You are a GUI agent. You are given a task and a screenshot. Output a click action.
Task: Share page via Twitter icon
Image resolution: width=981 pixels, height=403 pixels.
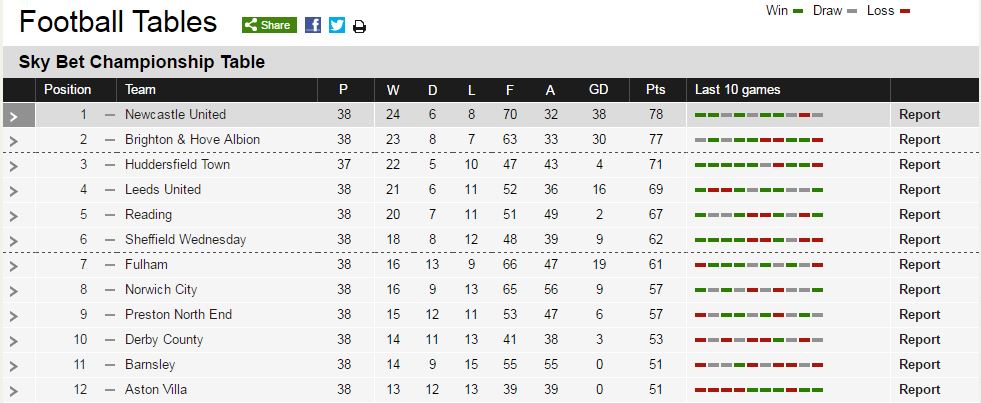pos(337,25)
